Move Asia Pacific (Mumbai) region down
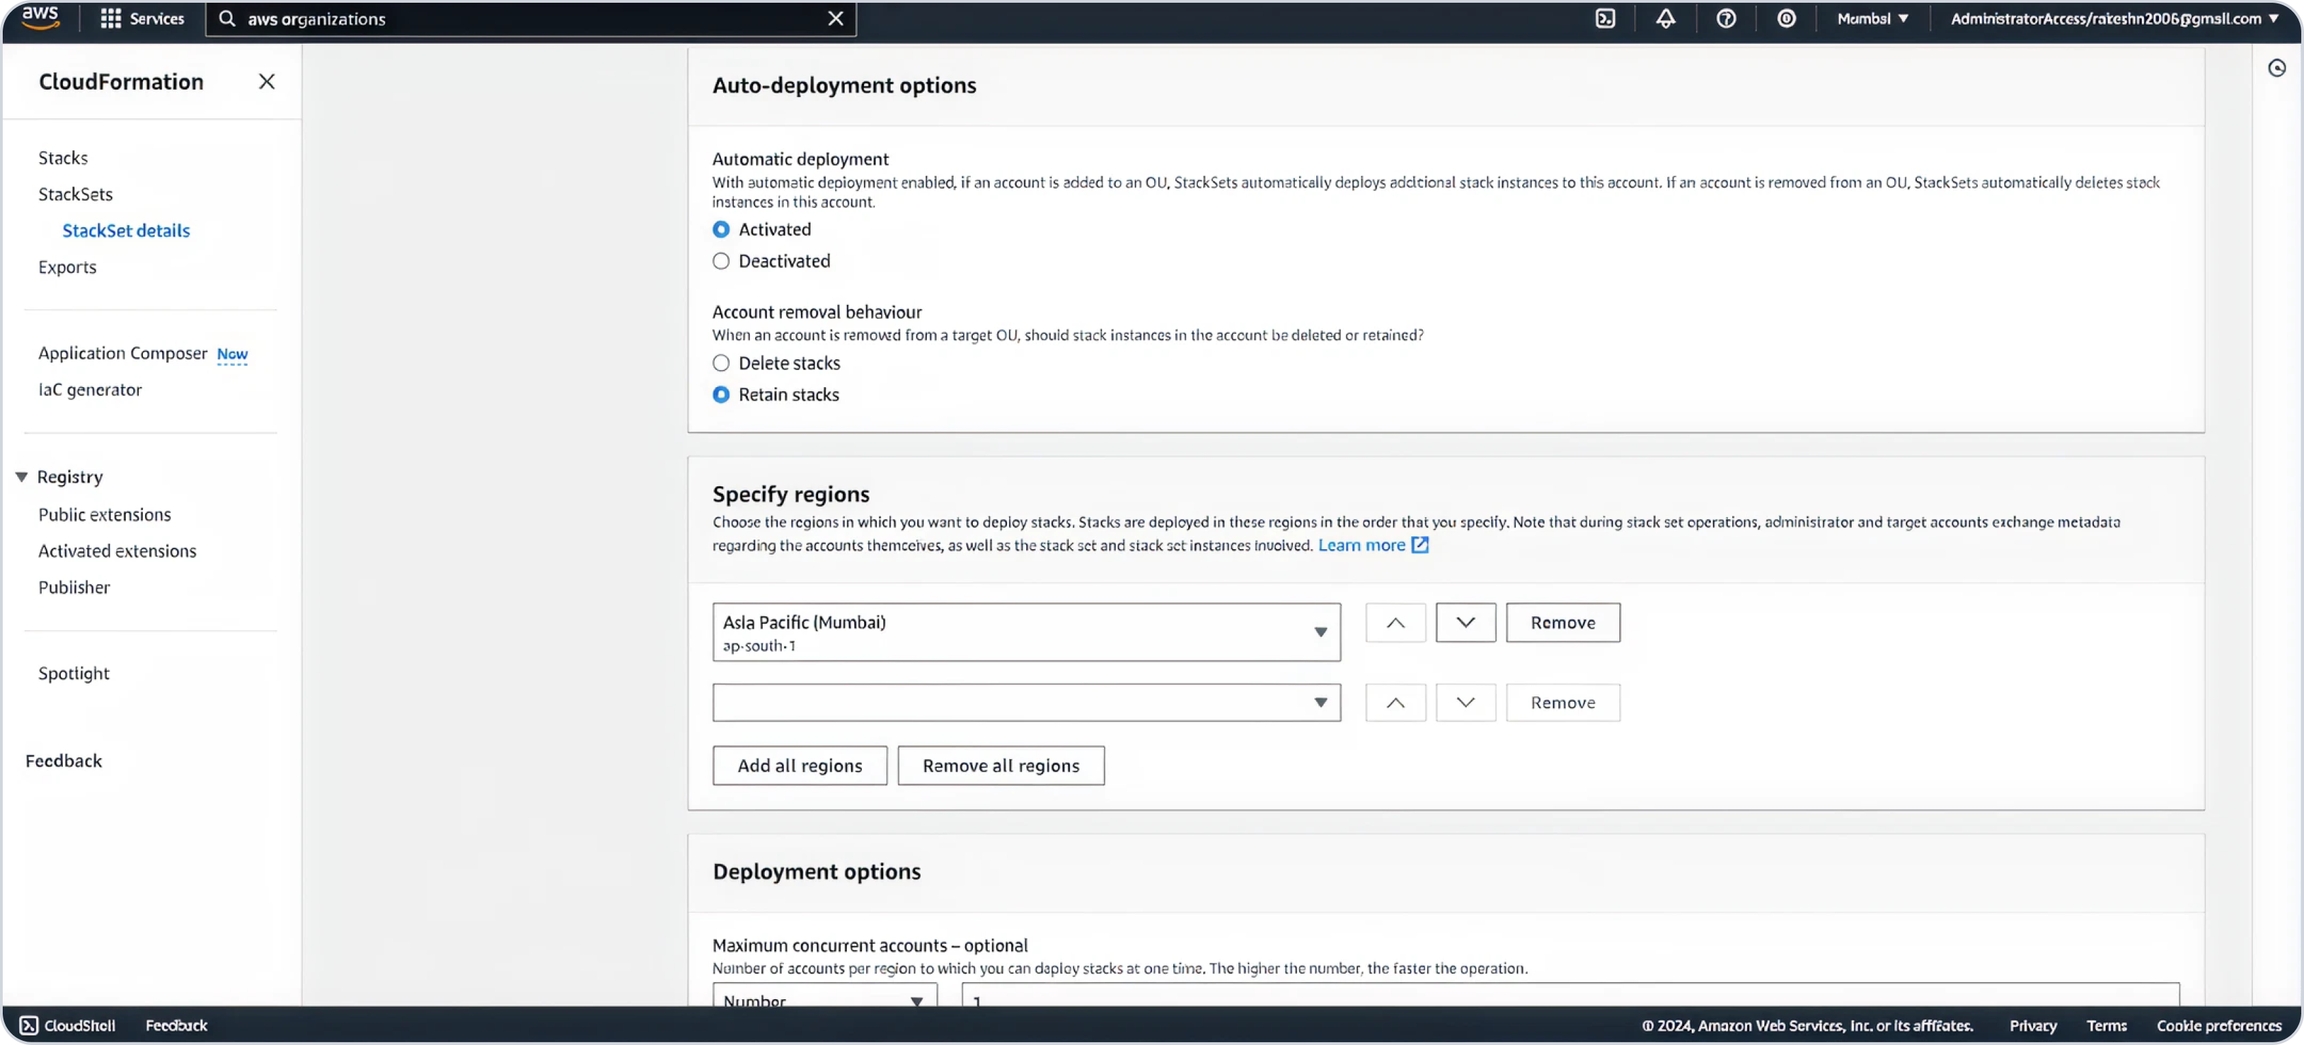 [x=1465, y=623]
